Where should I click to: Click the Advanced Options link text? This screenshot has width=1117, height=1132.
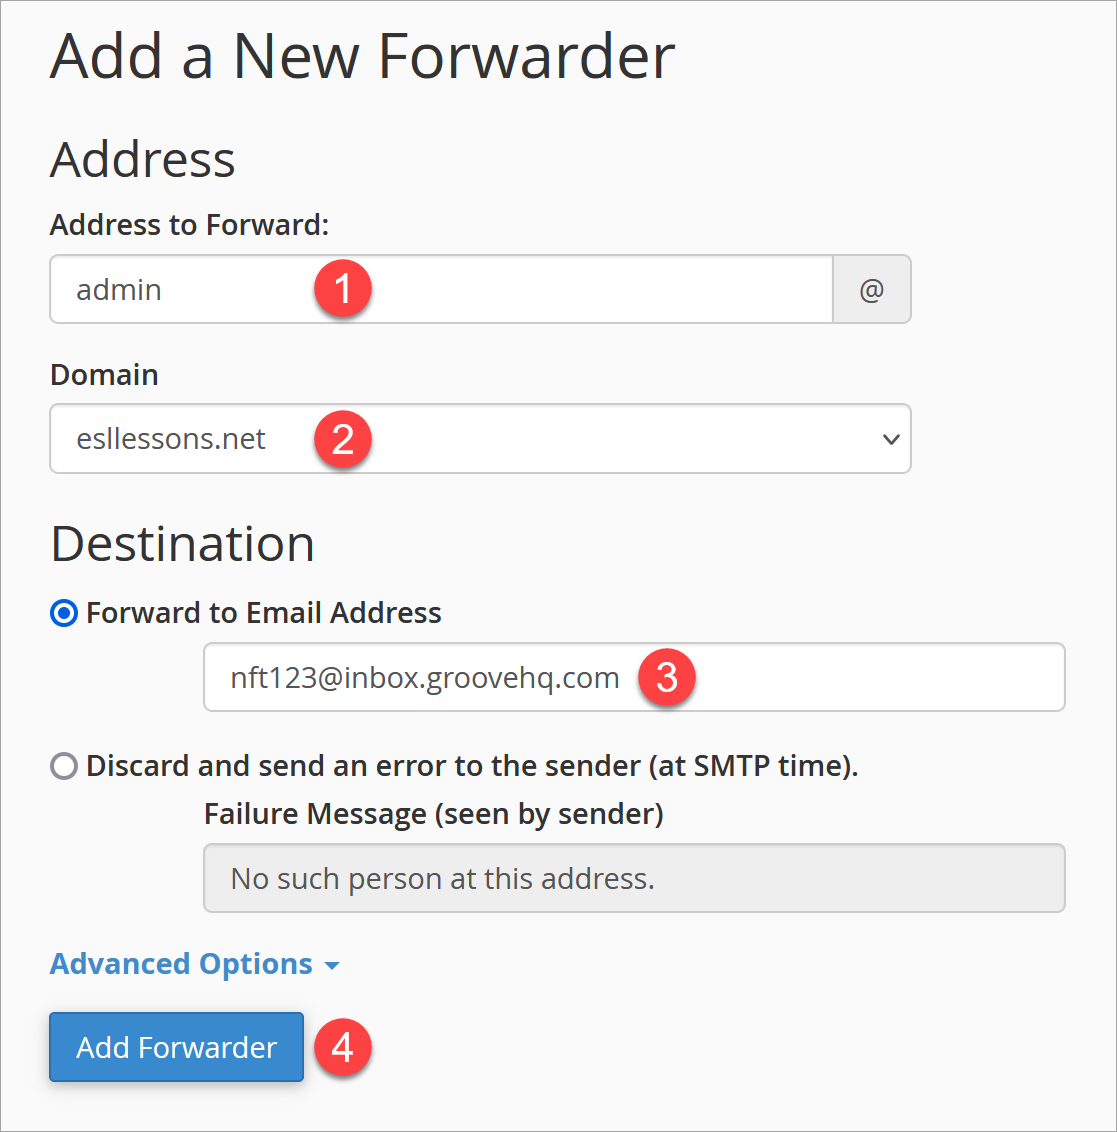pos(181,964)
